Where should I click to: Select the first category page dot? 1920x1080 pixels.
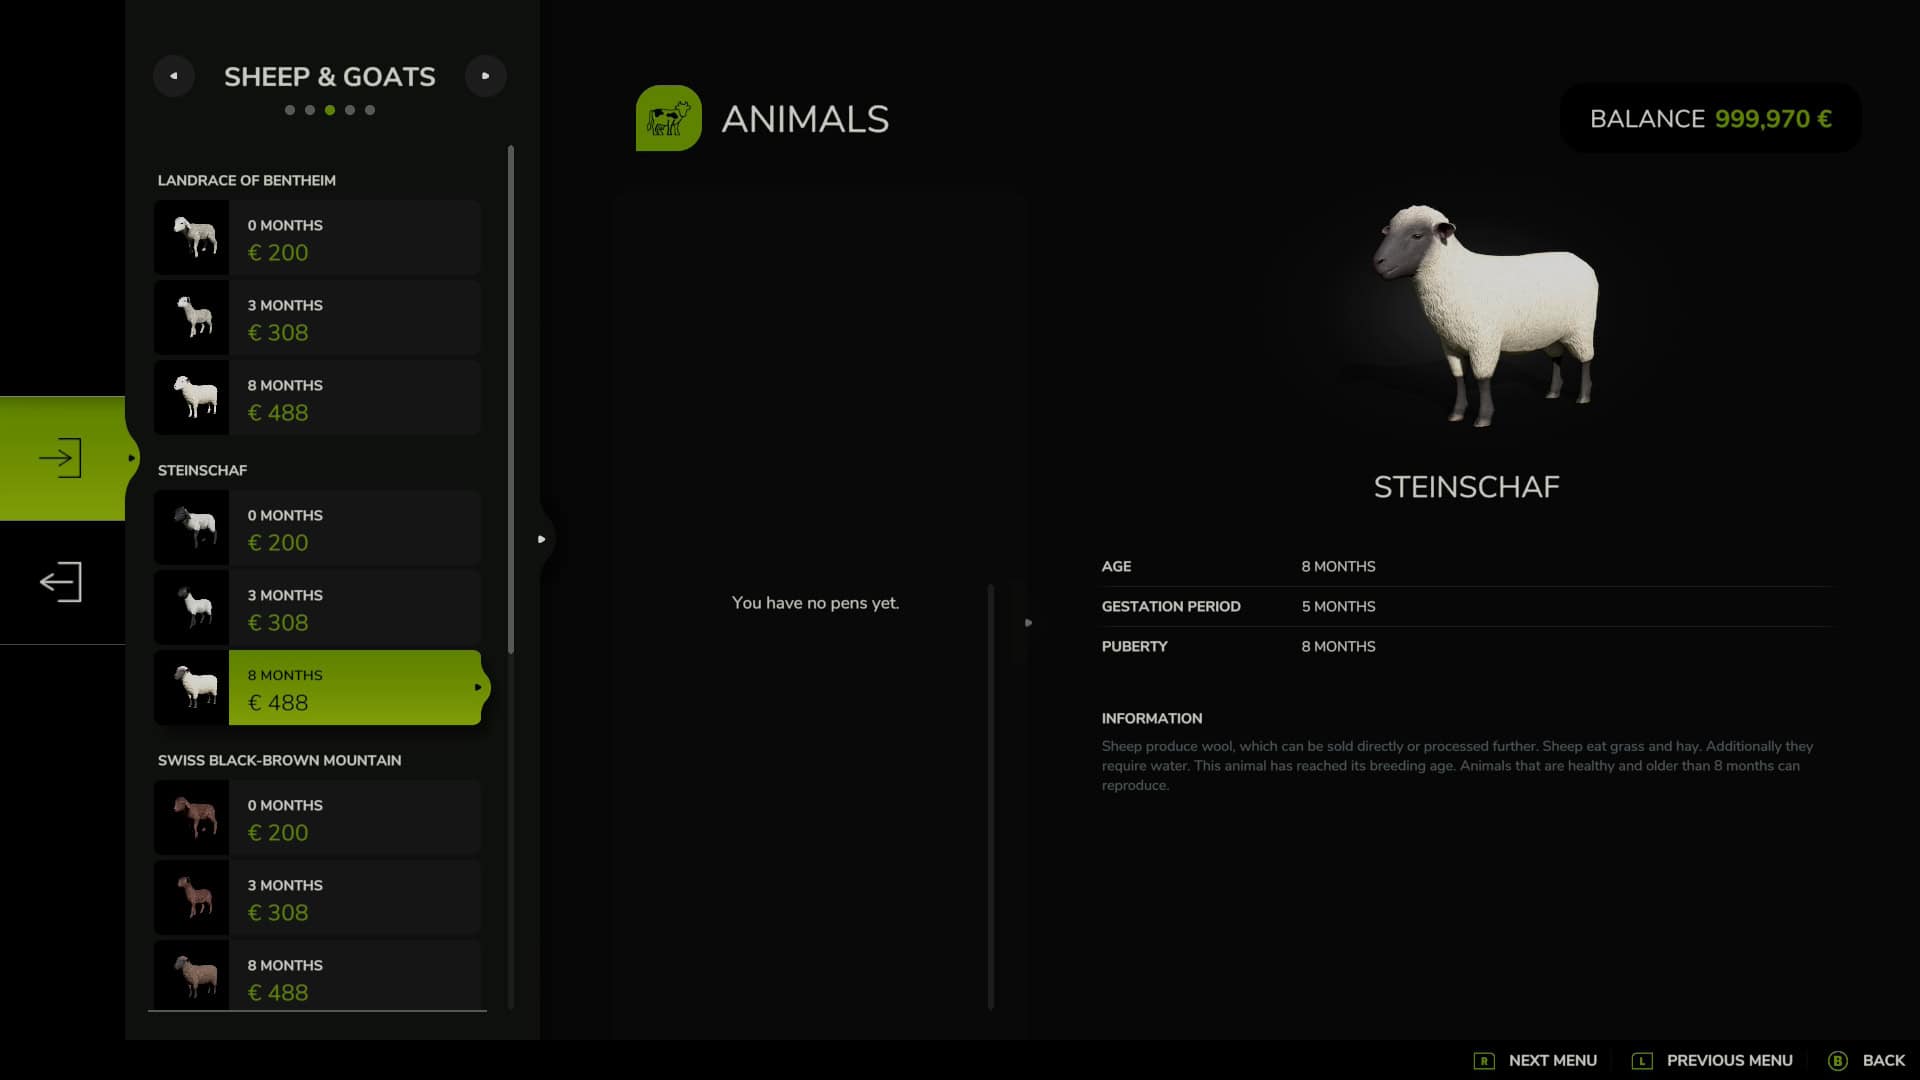(x=290, y=110)
